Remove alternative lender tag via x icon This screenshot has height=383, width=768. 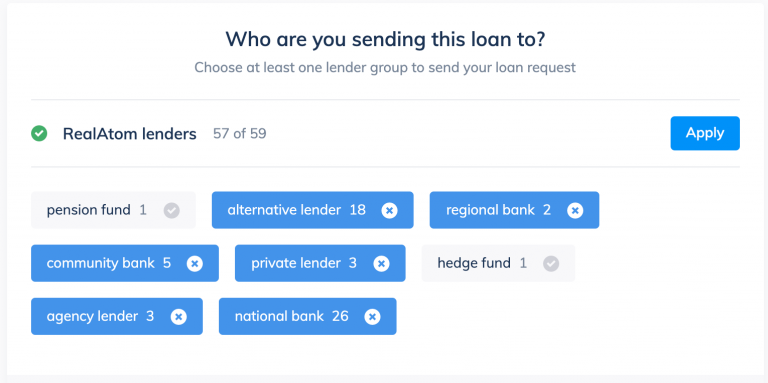click(x=389, y=211)
